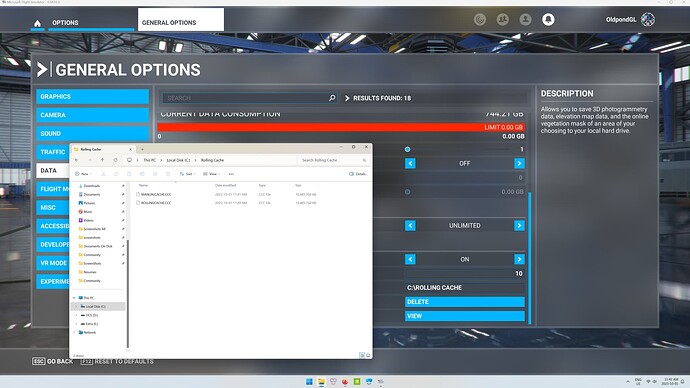Image resolution: width=690 pixels, height=388 pixels.
Task: Open the friends group icon in top bar
Action: 503,19
